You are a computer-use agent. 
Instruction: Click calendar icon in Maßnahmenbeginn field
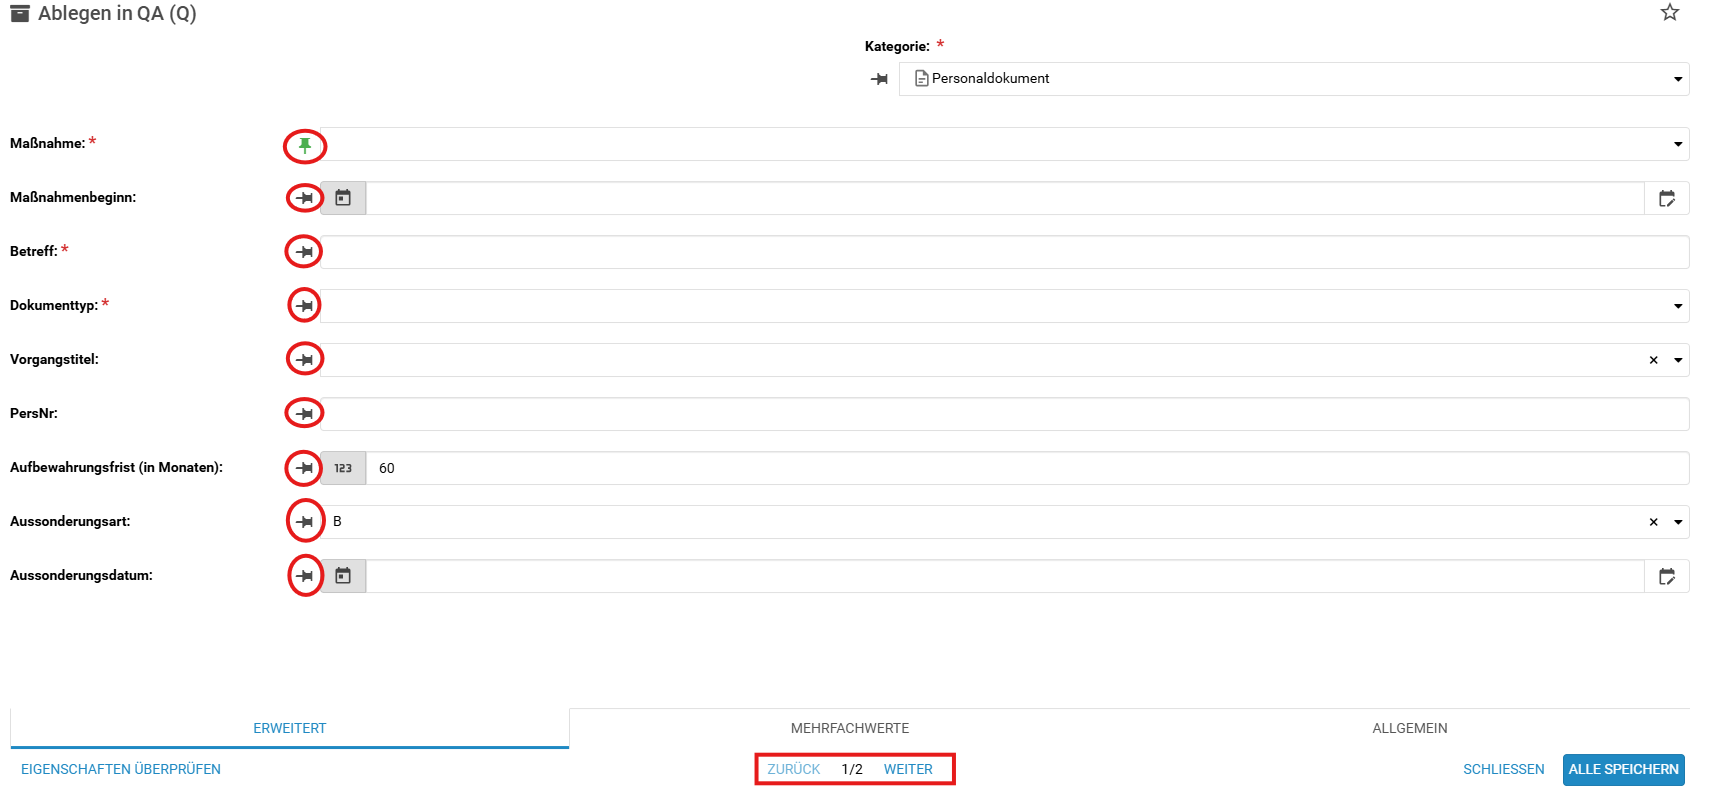[343, 198]
